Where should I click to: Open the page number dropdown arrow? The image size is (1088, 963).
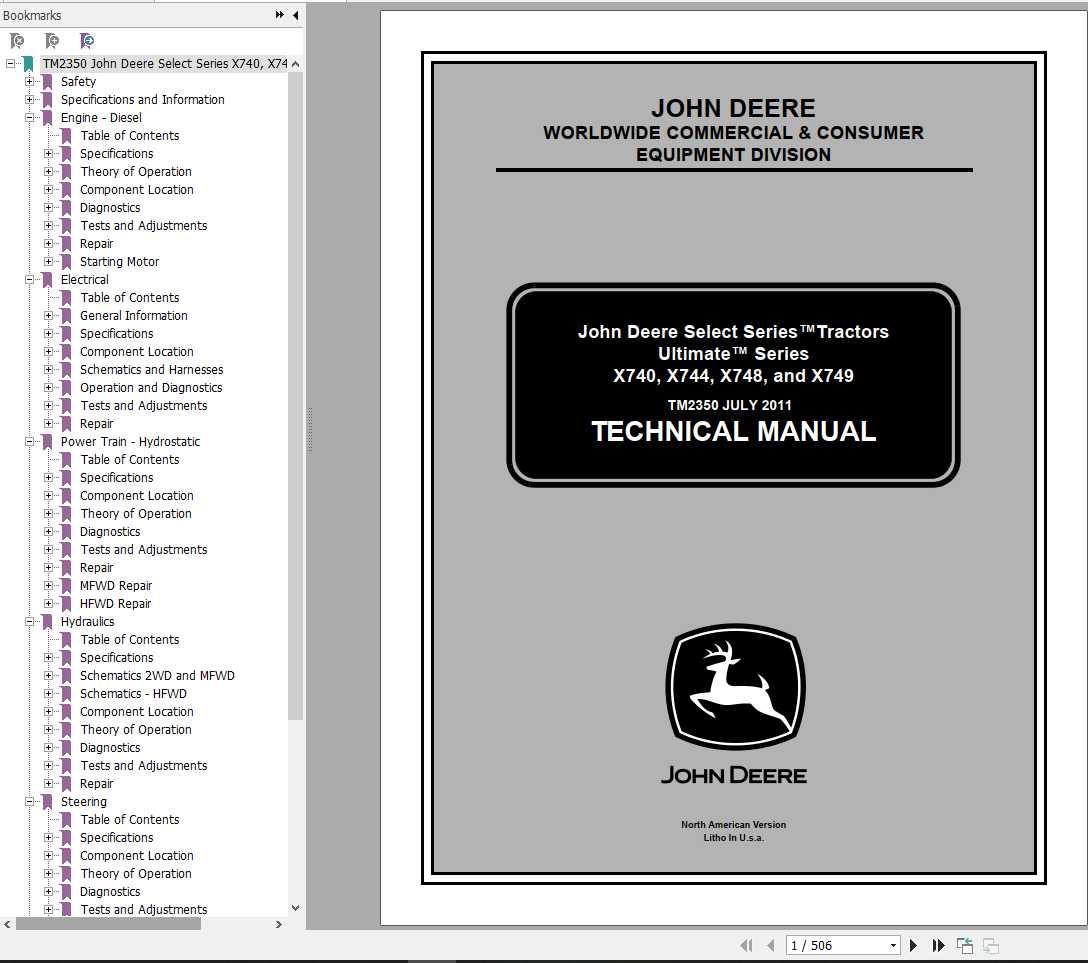click(893, 945)
